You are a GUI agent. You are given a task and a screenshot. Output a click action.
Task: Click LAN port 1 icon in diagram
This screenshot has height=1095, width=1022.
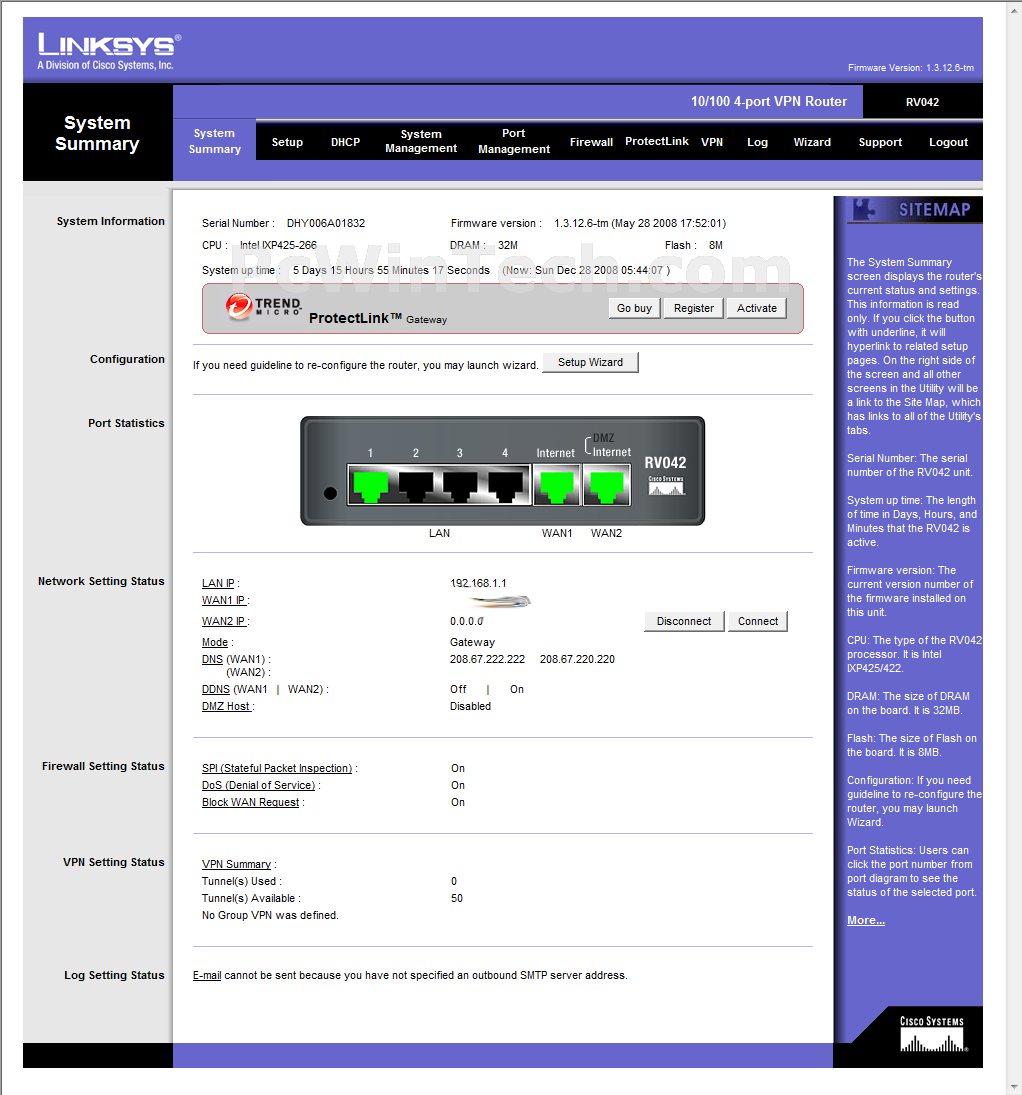[x=371, y=485]
